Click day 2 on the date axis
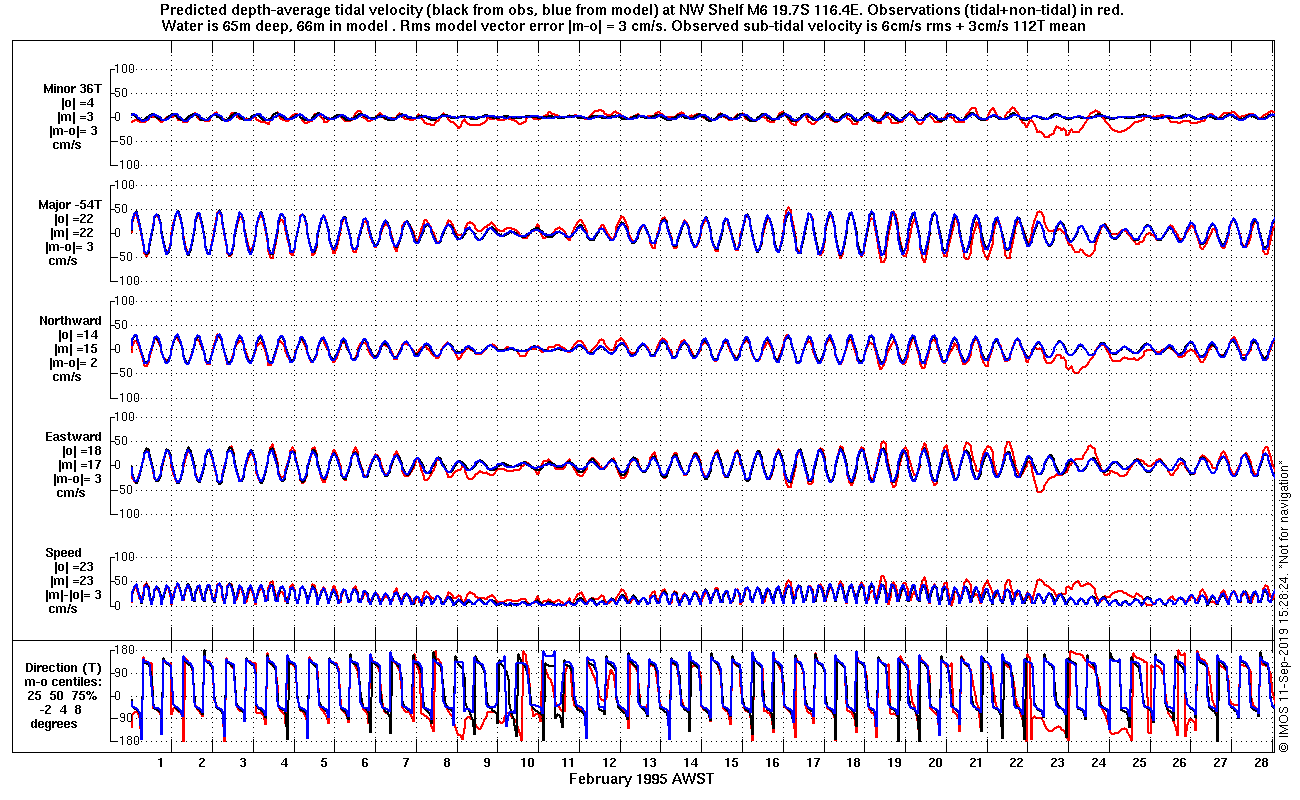 coord(201,762)
